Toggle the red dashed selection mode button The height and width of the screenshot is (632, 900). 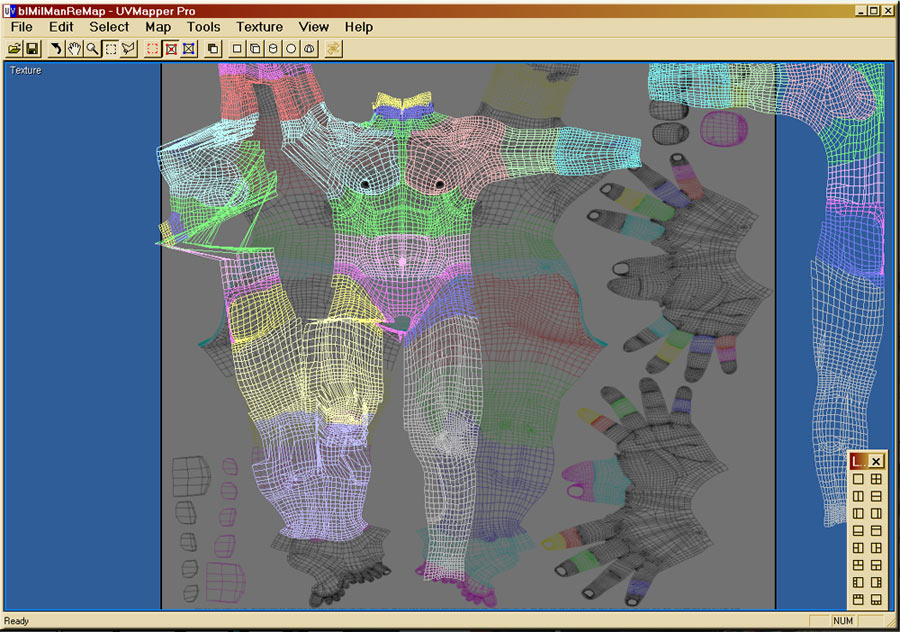[x=153, y=48]
